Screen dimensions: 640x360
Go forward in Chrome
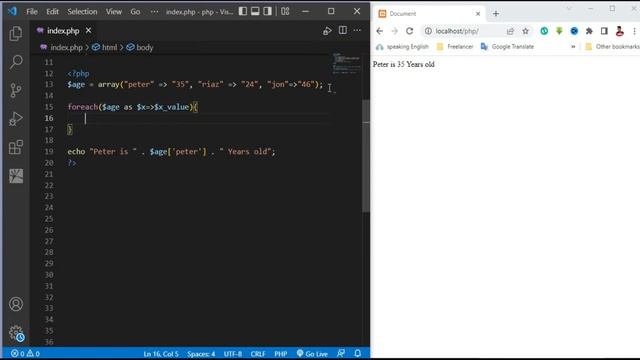(394, 31)
